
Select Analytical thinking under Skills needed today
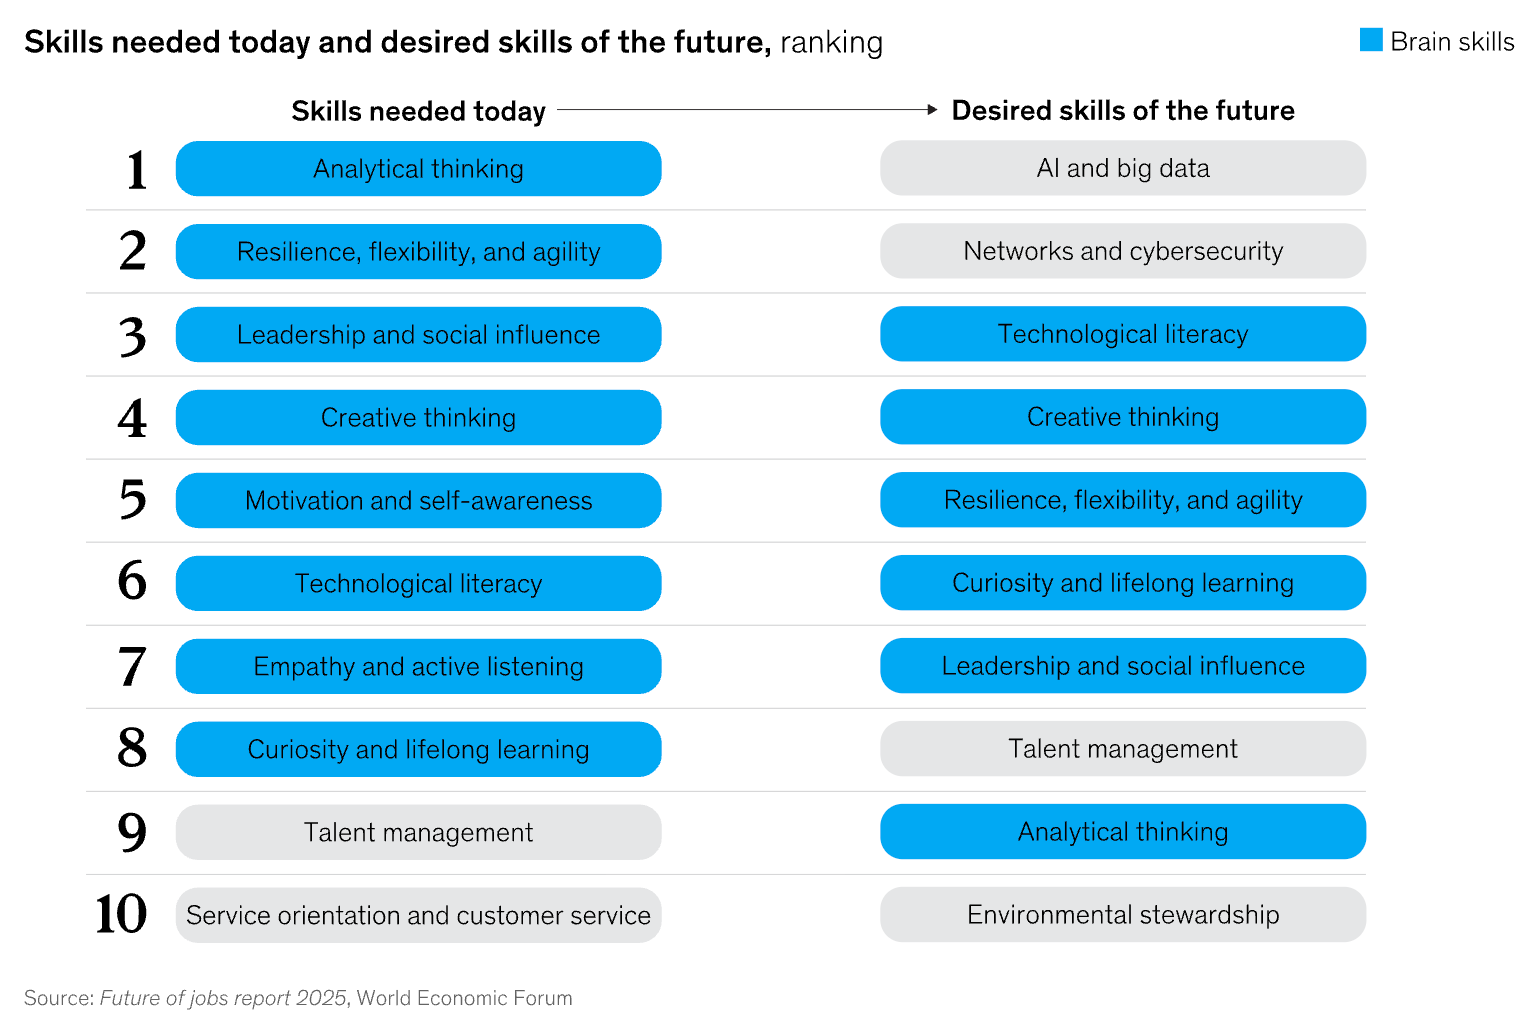pos(418,169)
